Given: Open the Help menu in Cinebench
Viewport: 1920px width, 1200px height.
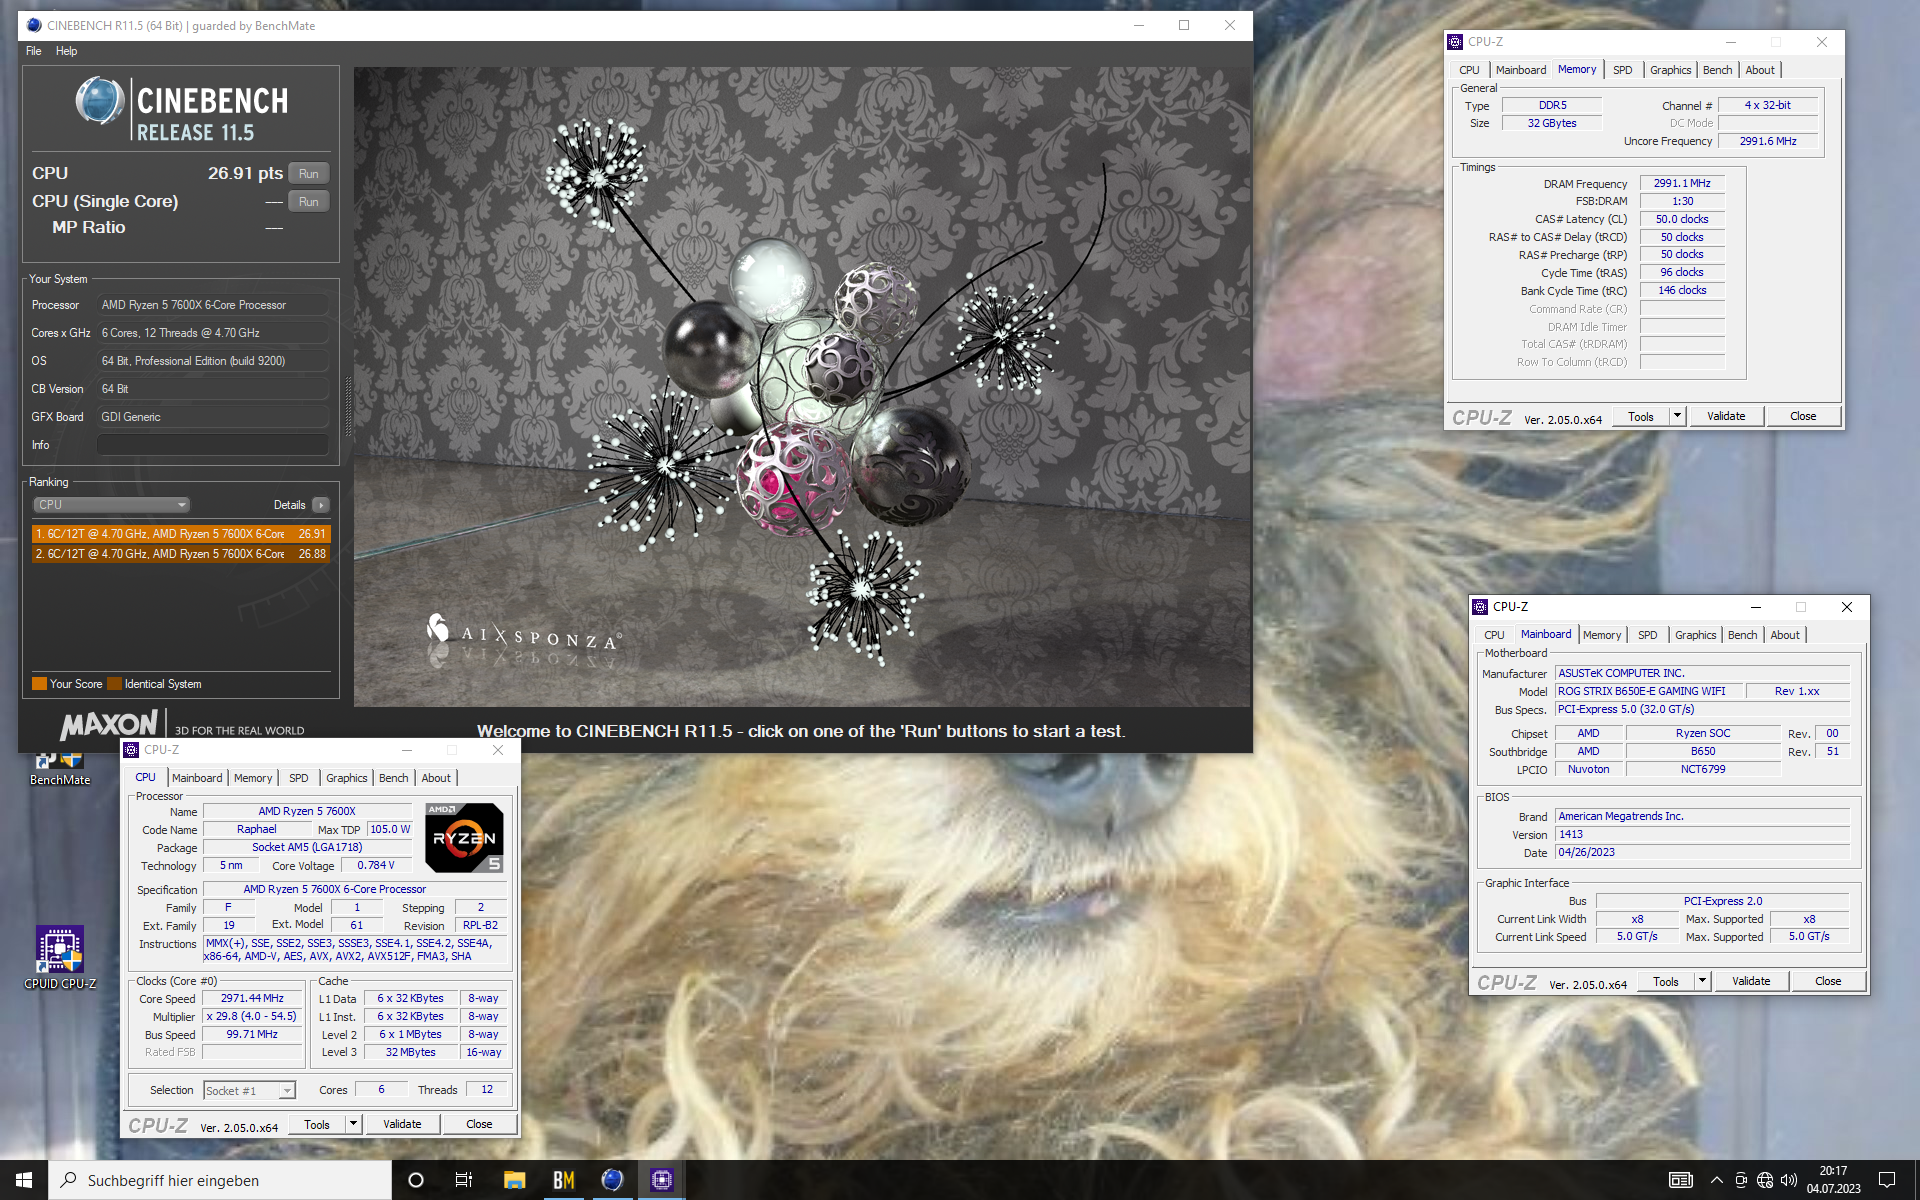Looking at the screenshot, I should pos(66,51).
